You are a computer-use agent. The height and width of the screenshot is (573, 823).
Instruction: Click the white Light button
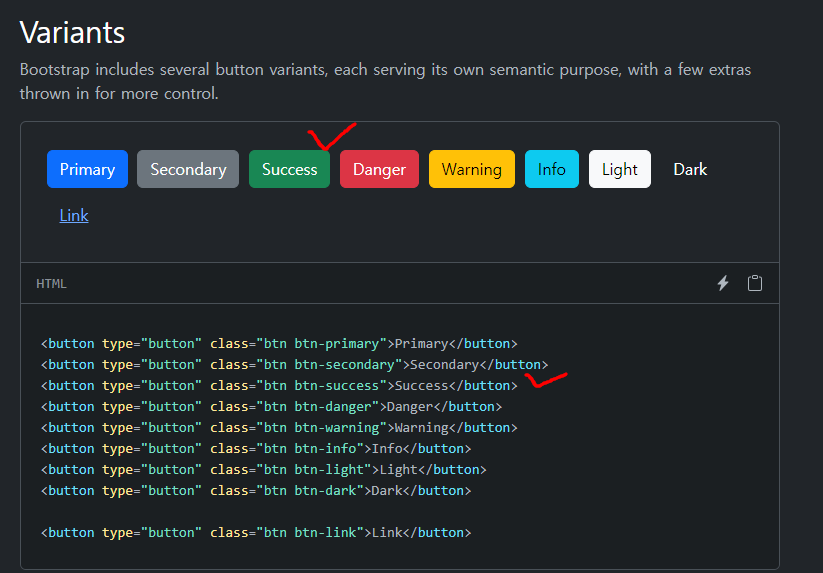(x=620, y=169)
